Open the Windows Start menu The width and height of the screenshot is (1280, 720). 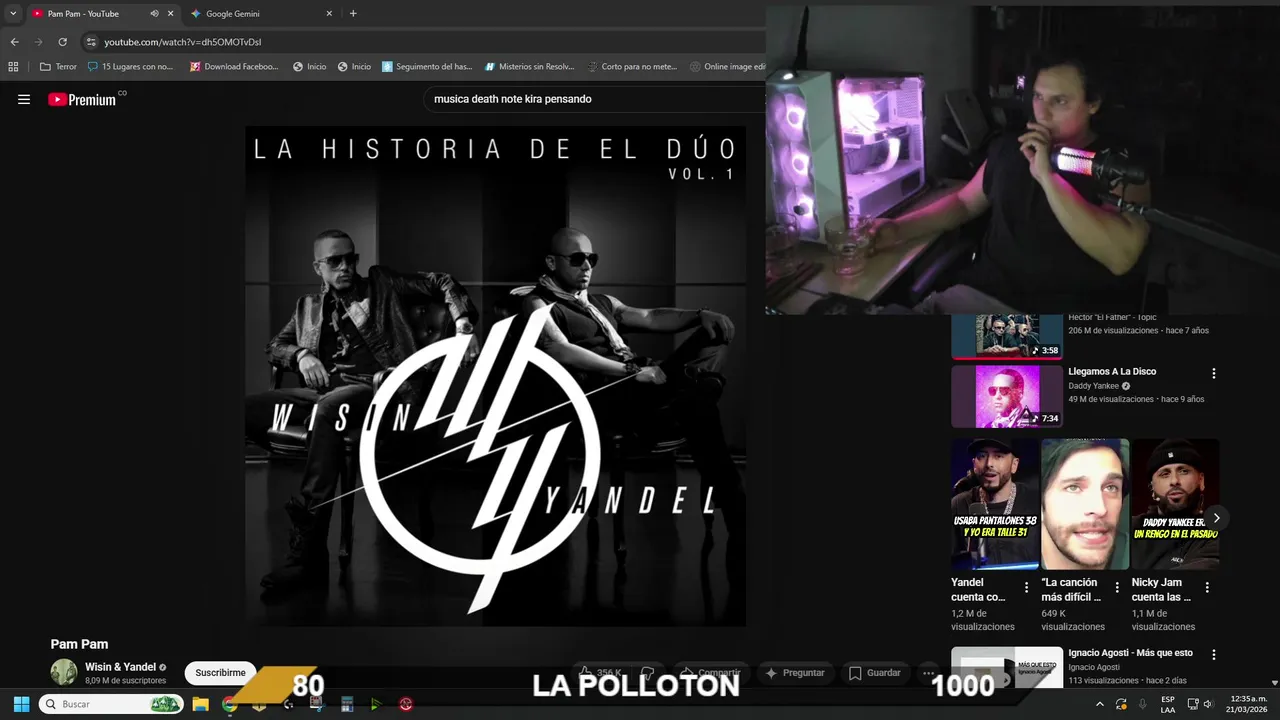pyautogui.click(x=21, y=704)
